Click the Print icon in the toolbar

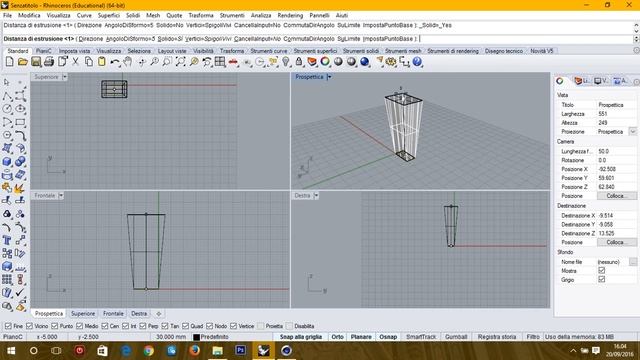(x=49, y=62)
